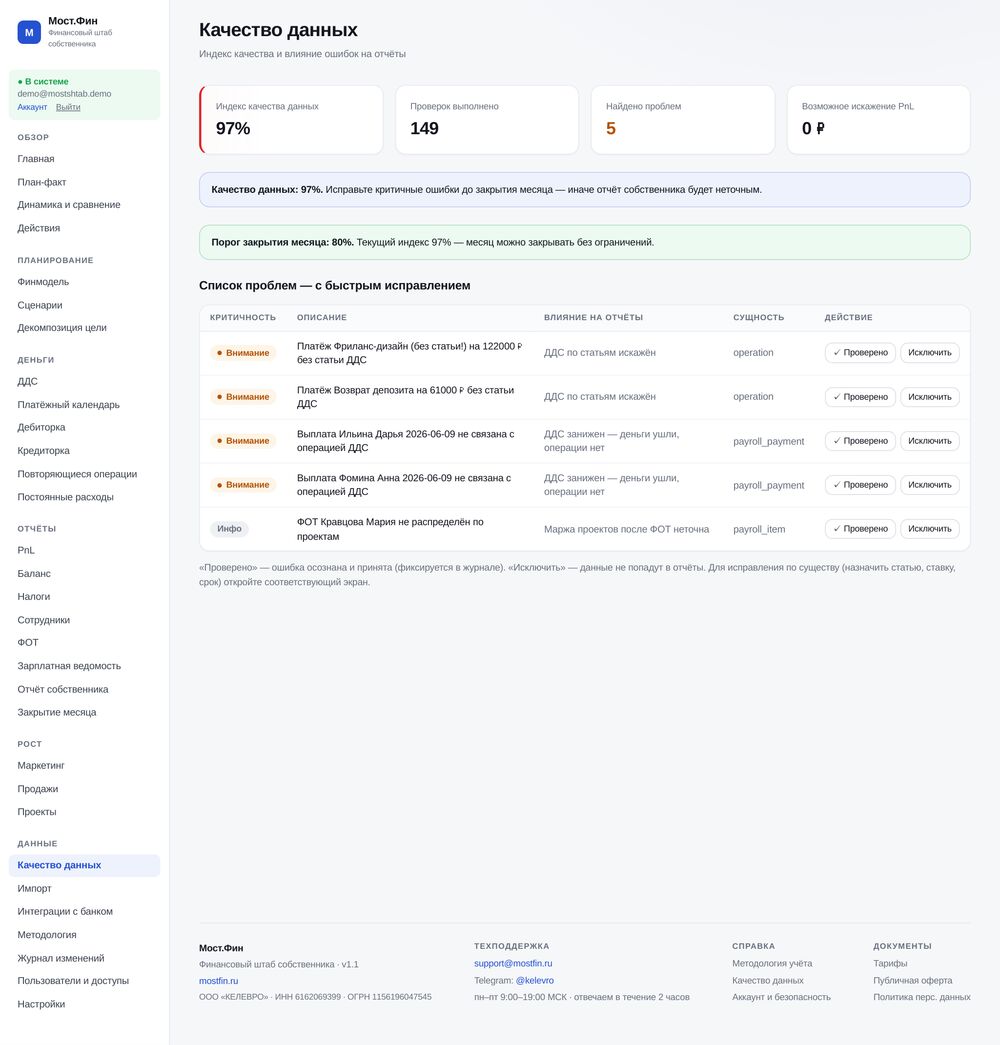Navigate to Кредиторка
This screenshot has width=1000, height=1045.
coord(43,451)
